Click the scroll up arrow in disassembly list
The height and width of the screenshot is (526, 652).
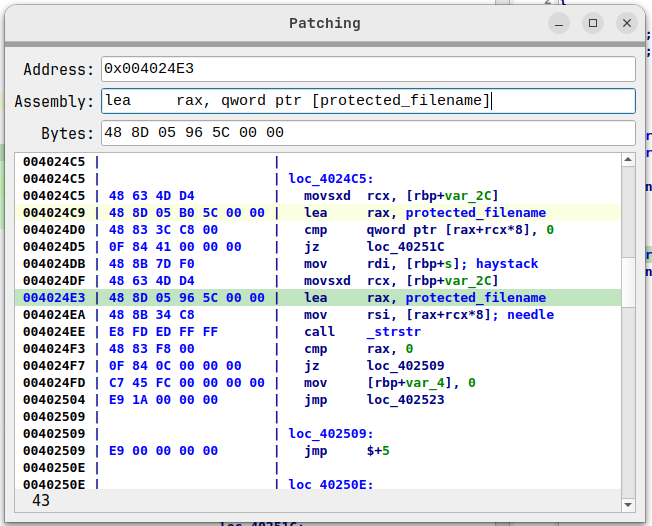pos(628,160)
